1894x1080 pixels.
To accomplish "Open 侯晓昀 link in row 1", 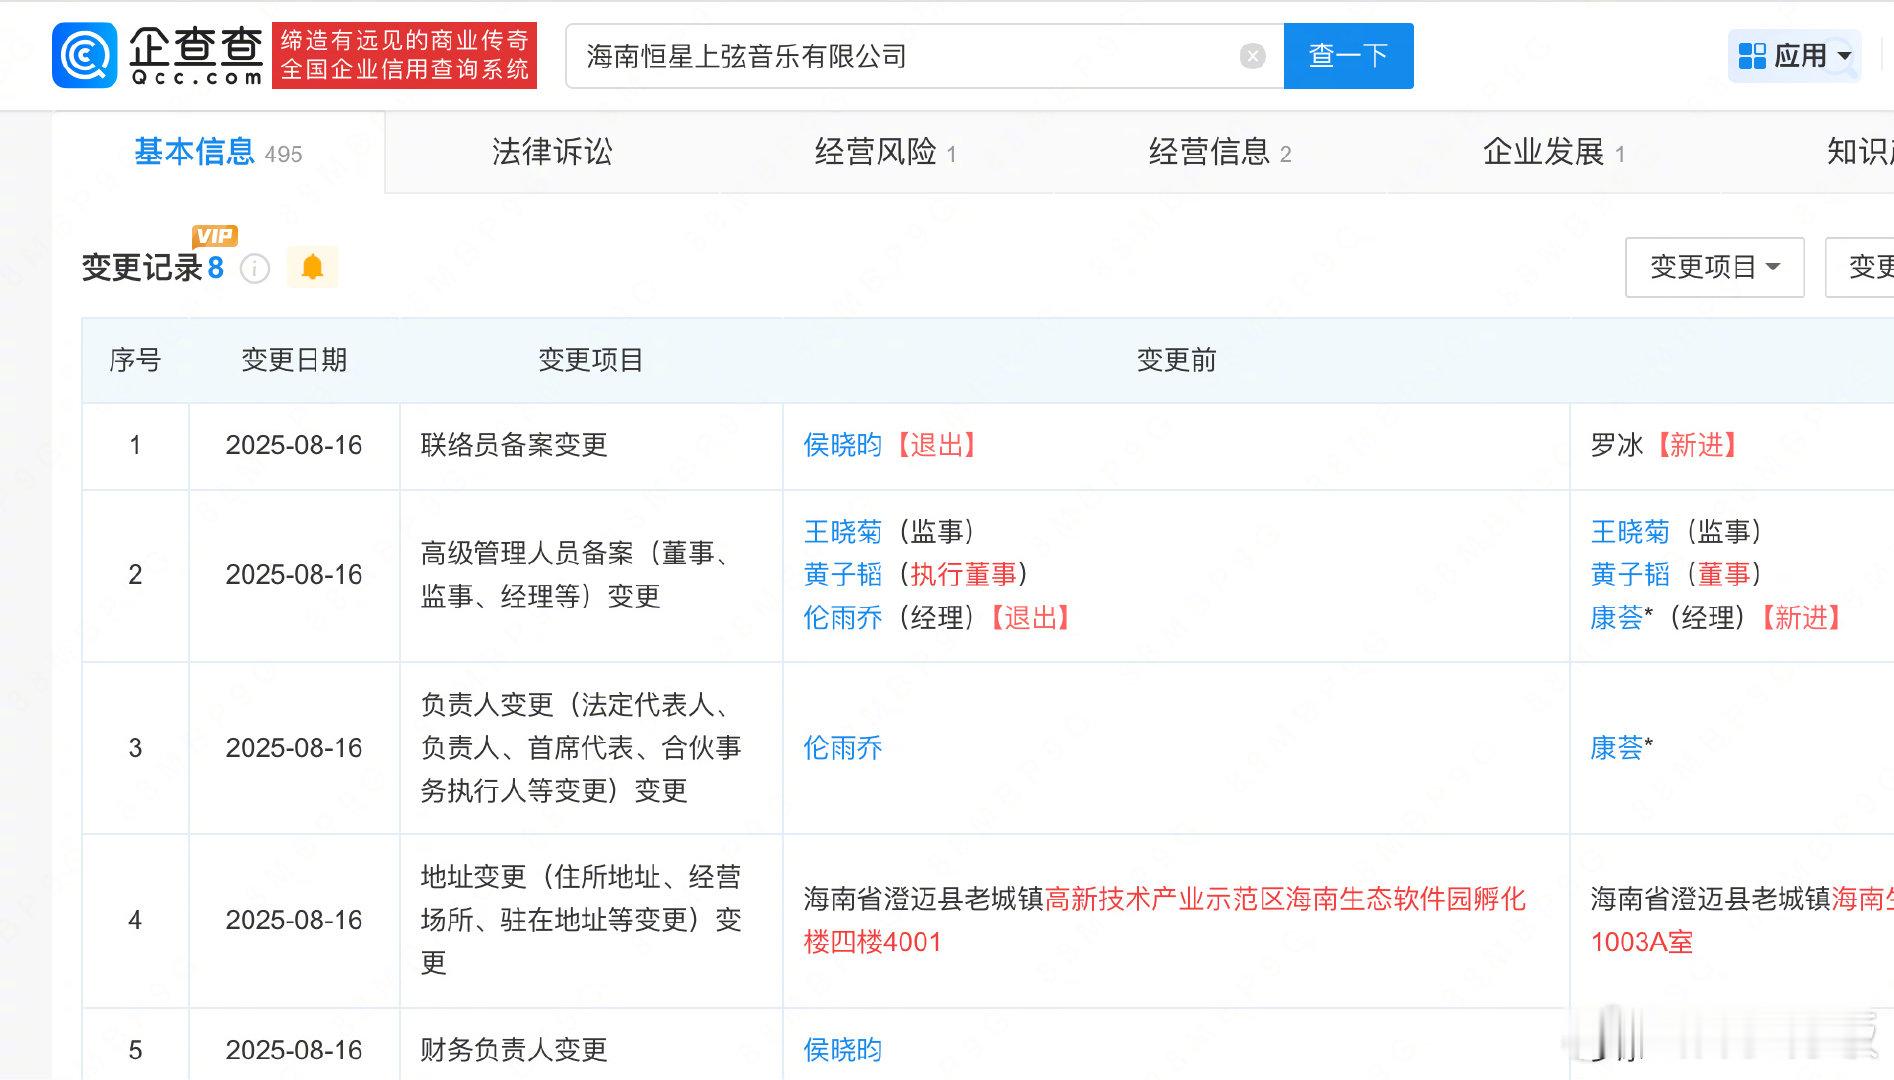I will click(842, 445).
